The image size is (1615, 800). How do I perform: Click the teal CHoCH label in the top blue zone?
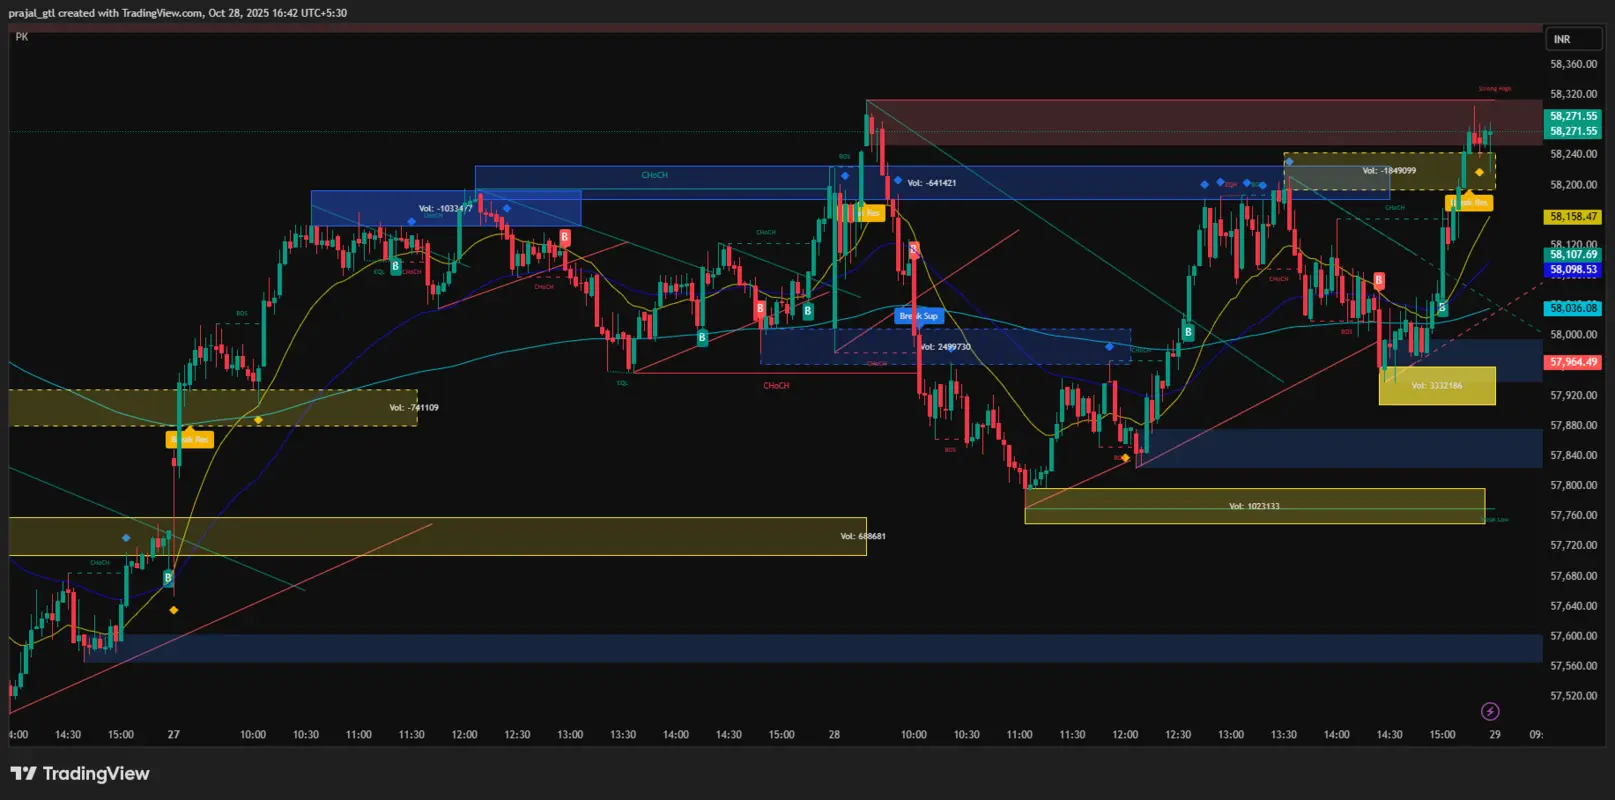(654, 175)
